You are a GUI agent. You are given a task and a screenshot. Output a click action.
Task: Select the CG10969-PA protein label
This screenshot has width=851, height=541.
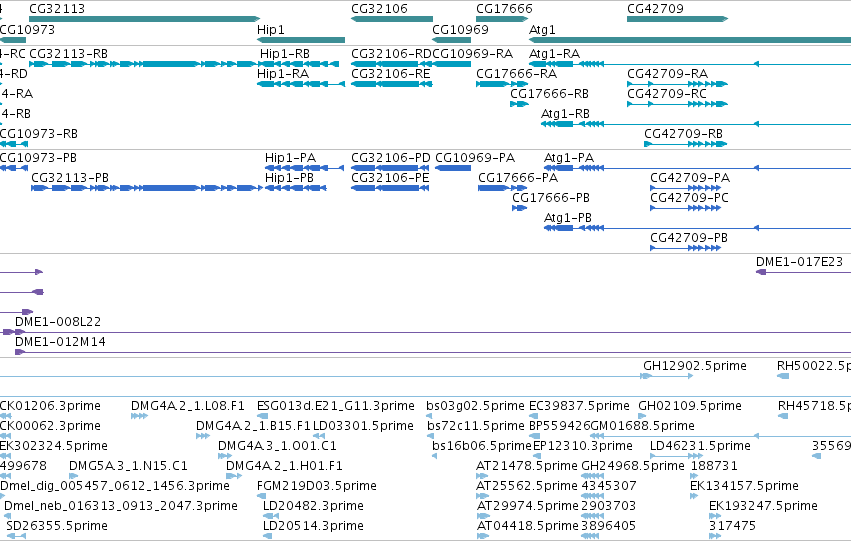(475, 158)
